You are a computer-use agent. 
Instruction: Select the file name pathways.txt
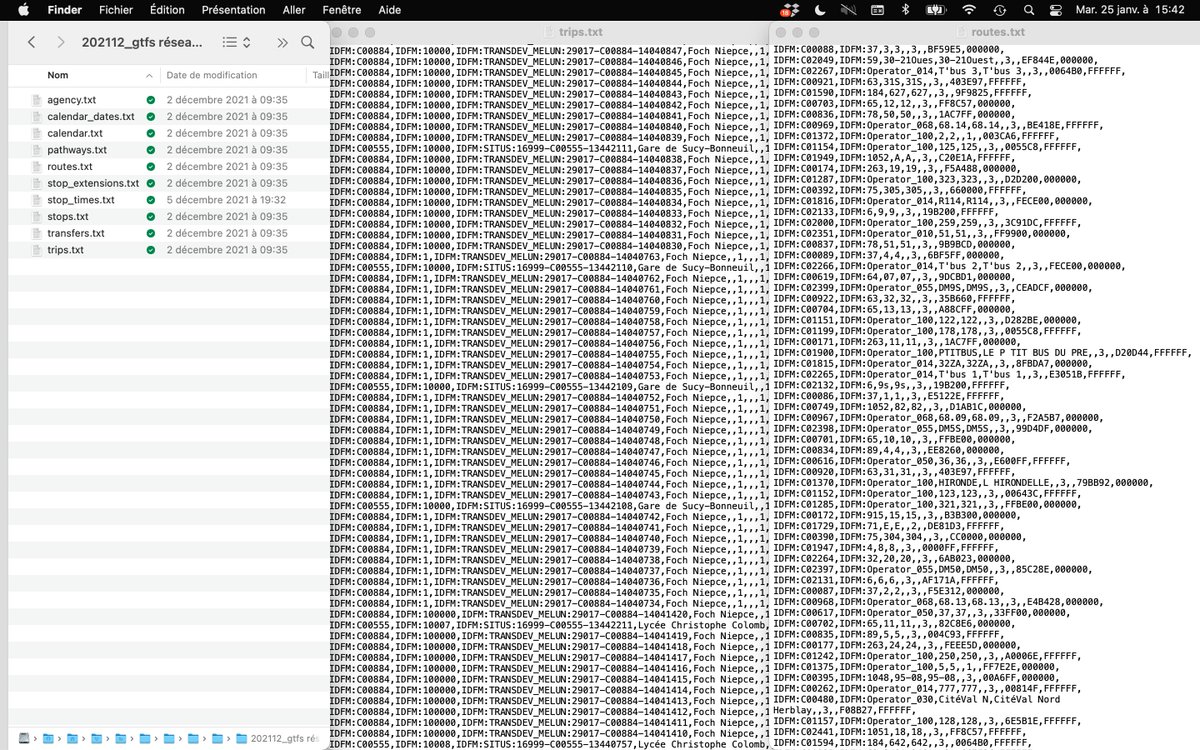(x=76, y=150)
